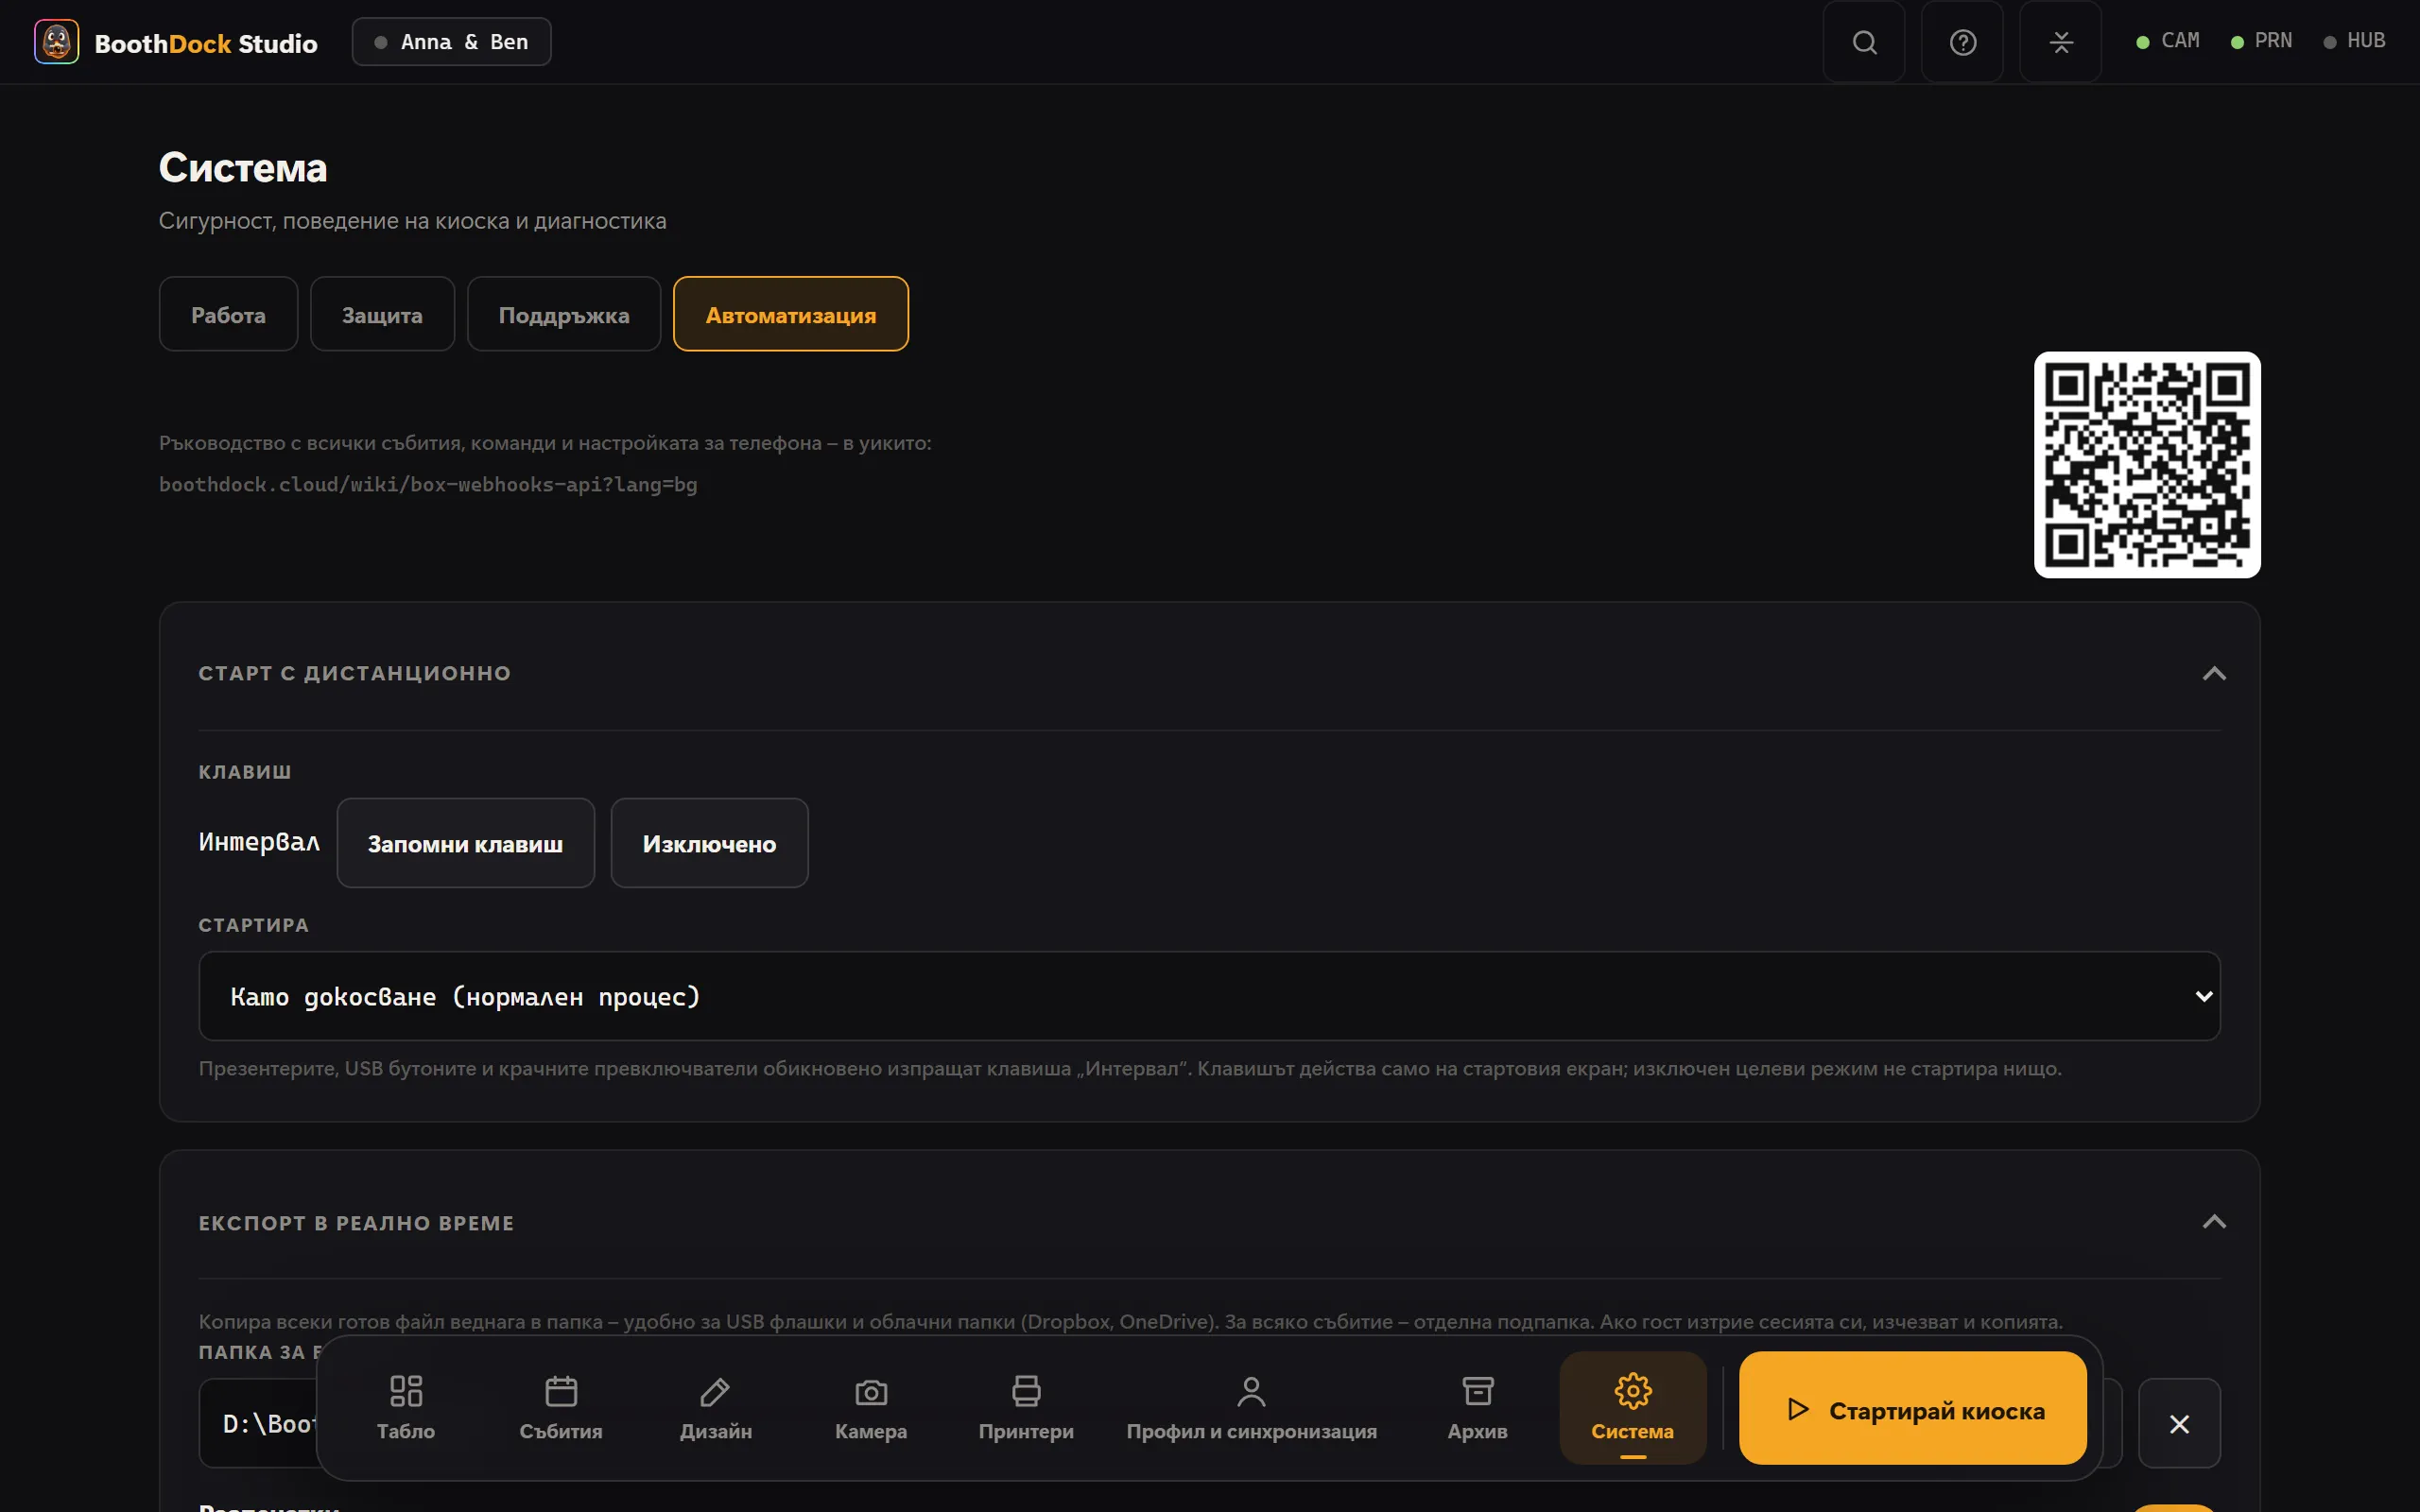Open the help question-mark icon

click(x=1962, y=42)
